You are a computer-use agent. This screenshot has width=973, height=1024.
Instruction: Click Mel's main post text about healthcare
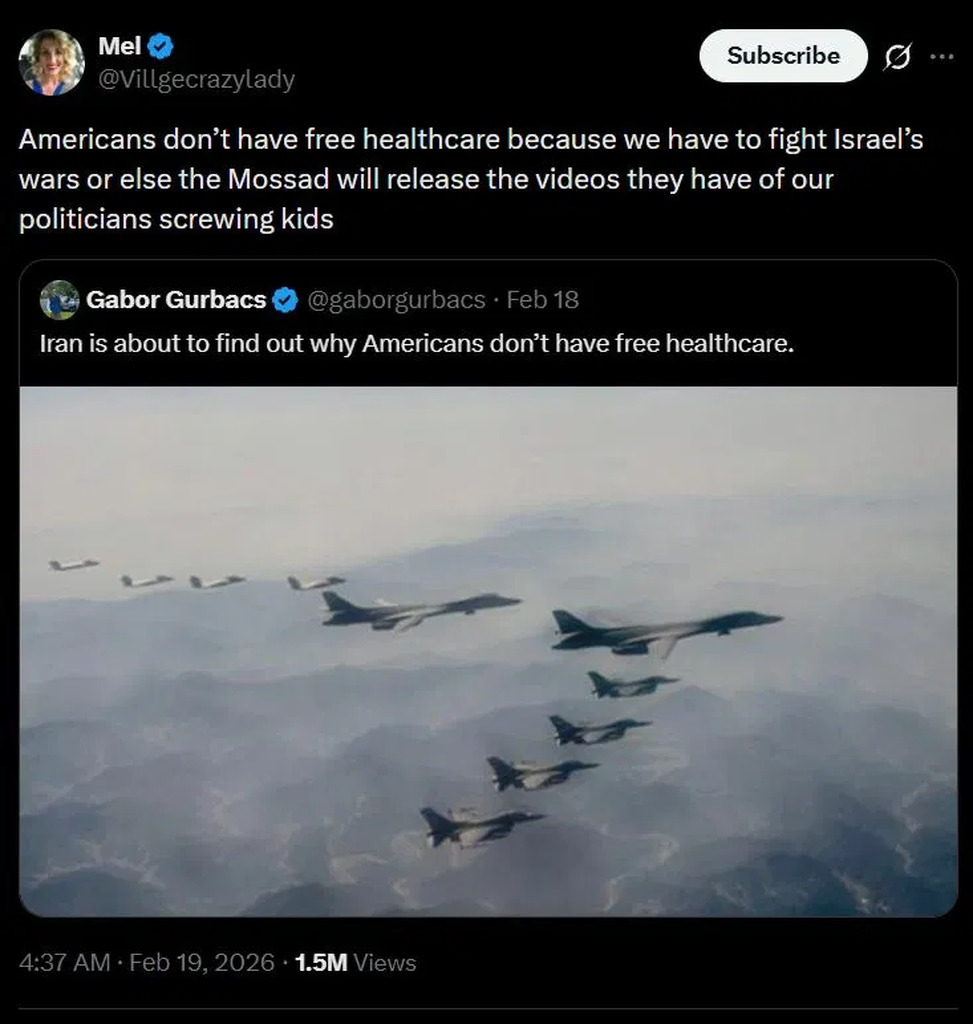click(x=470, y=180)
